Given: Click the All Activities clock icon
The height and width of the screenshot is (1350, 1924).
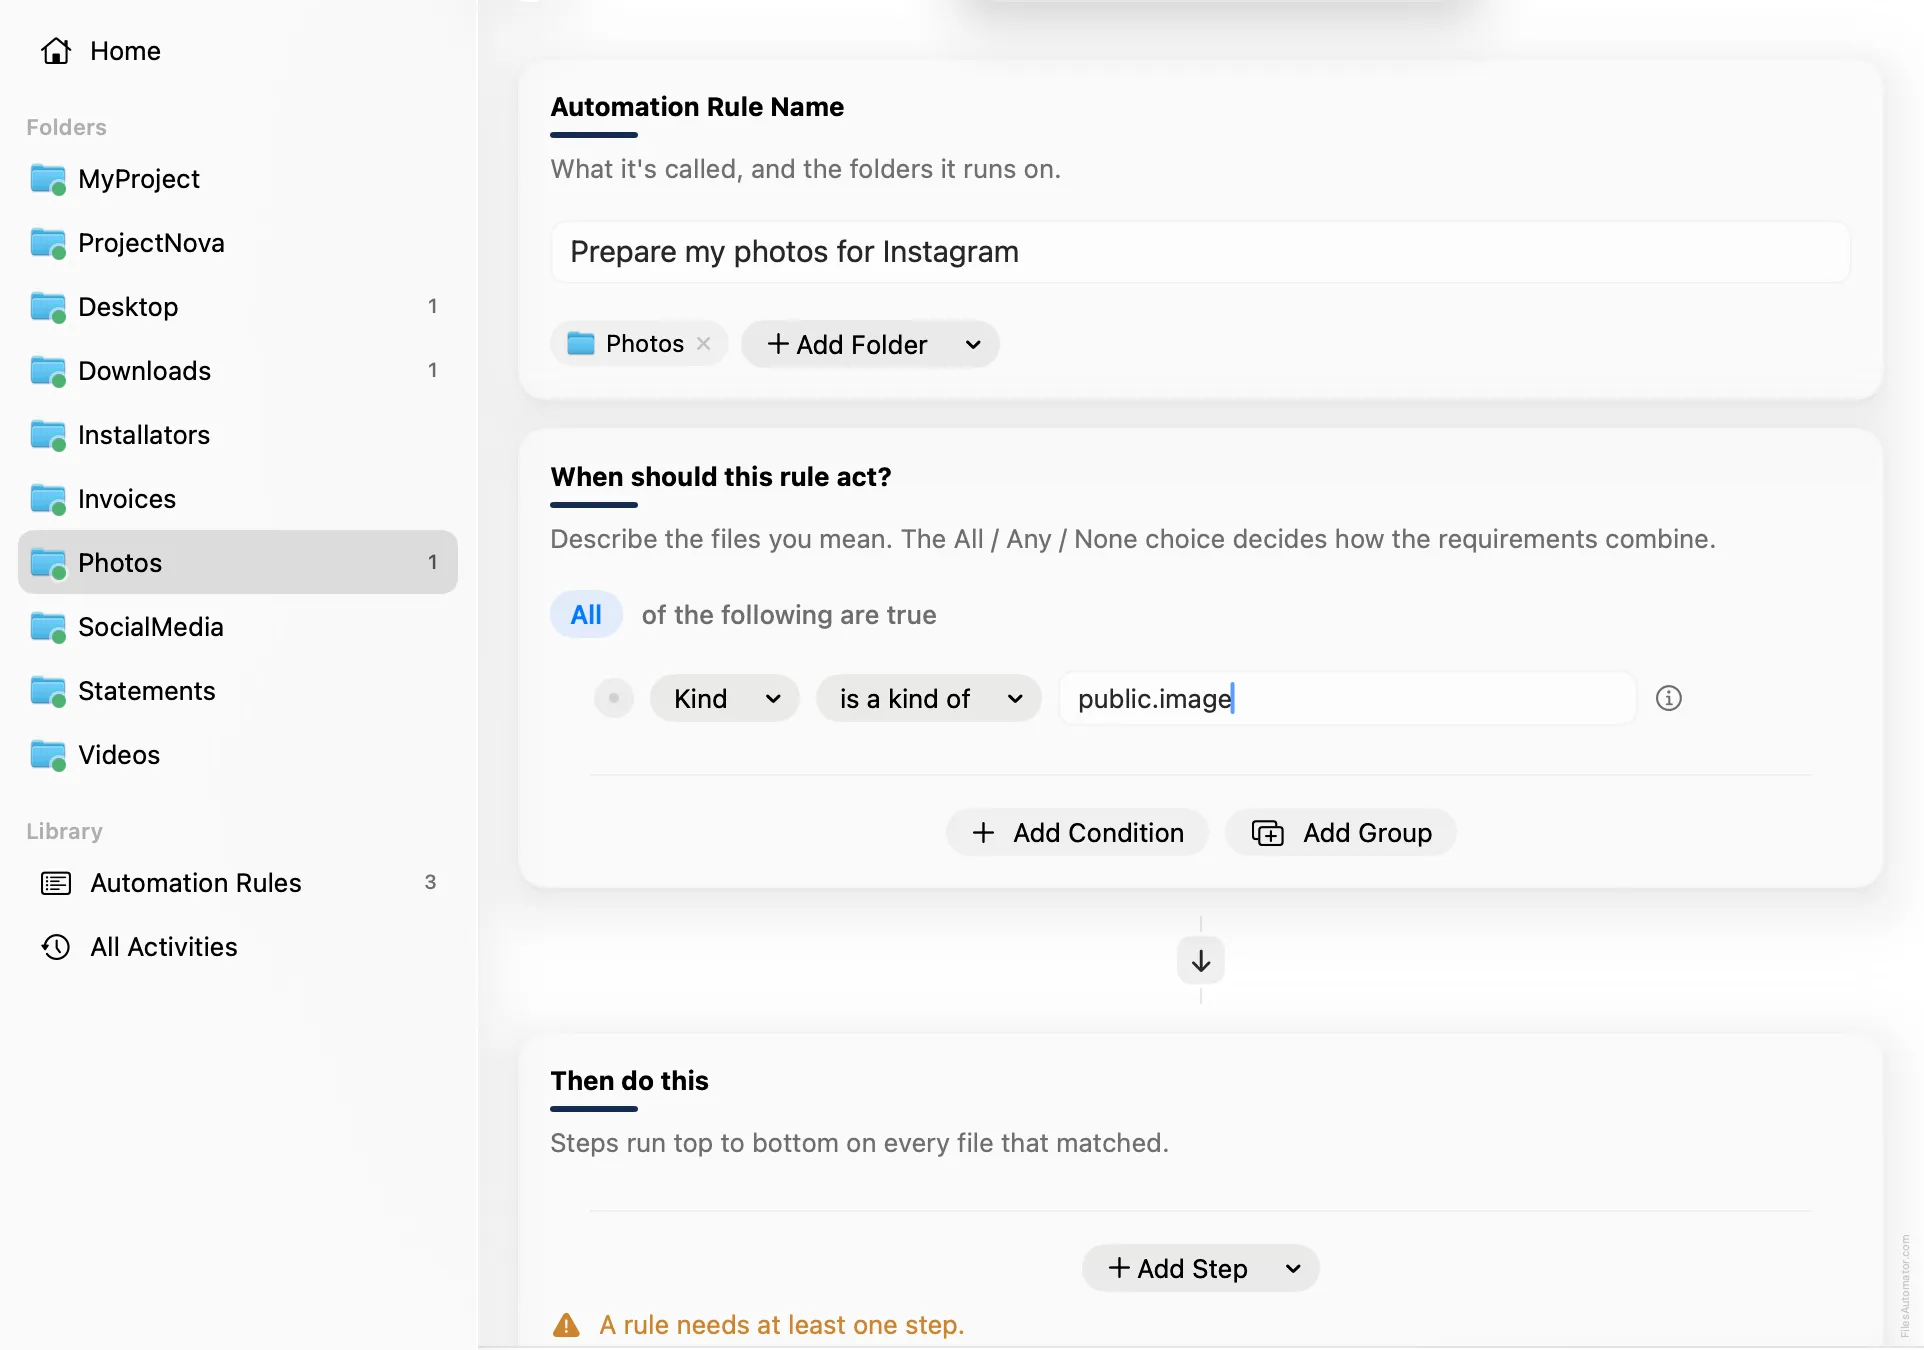Looking at the screenshot, I should click(56, 947).
